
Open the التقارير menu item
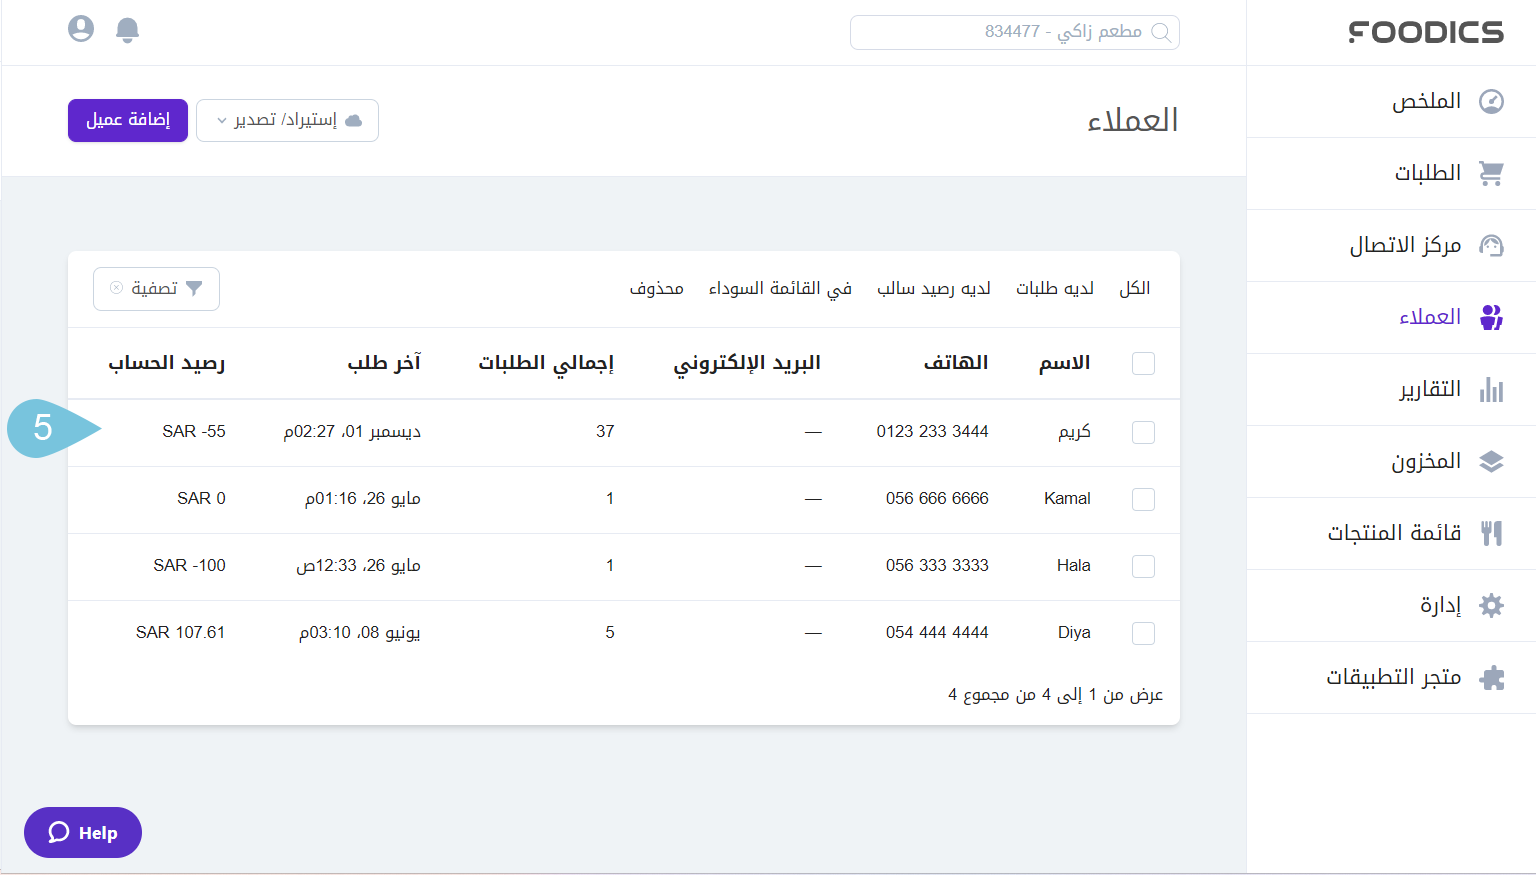pyautogui.click(x=1391, y=389)
